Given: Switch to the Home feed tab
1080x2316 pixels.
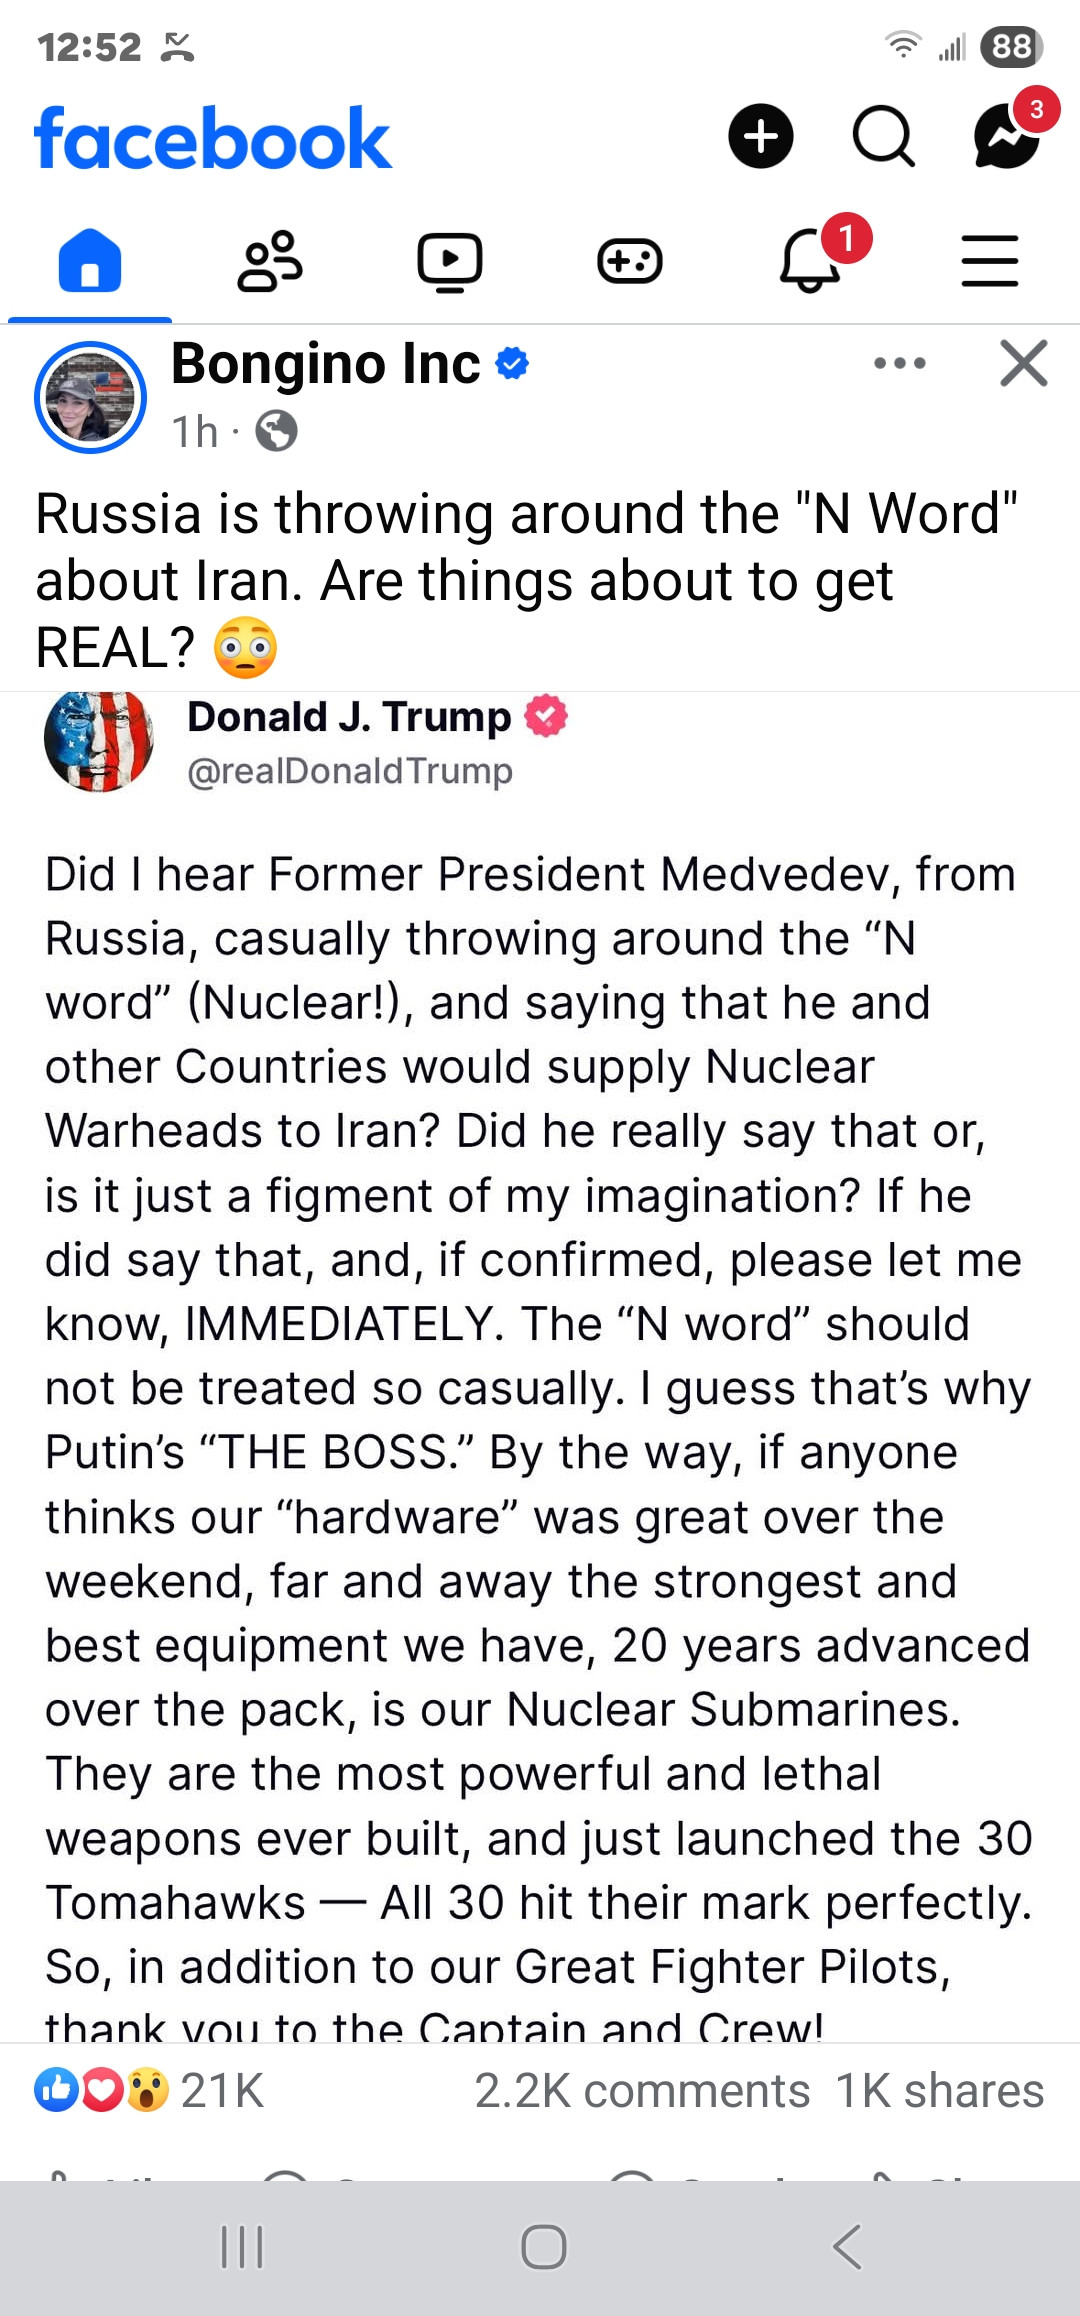Looking at the screenshot, I should click(90, 262).
